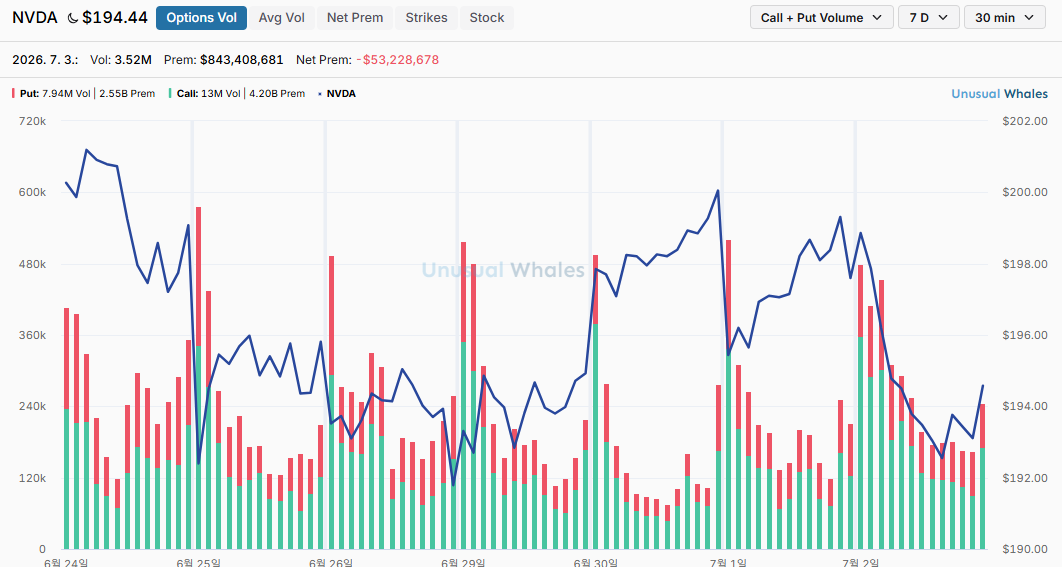Viewport: 1062px width, 567px height.
Task: Click the tallest volume bar near 6월 25일
Action: click(x=198, y=378)
